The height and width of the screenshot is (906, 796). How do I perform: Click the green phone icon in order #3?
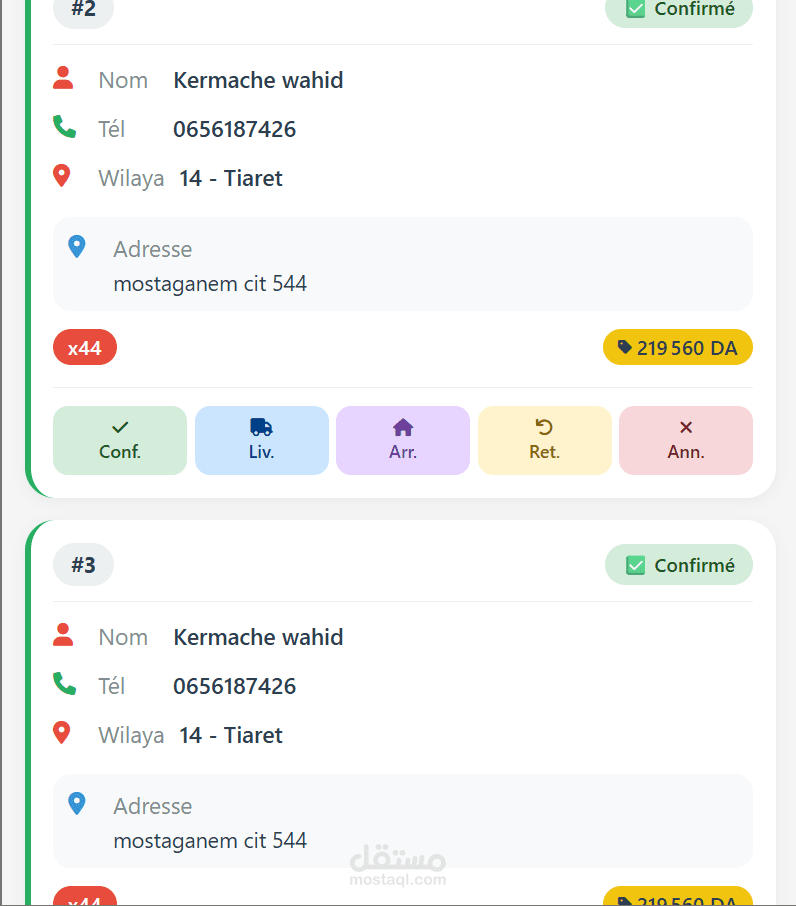pyautogui.click(x=64, y=684)
